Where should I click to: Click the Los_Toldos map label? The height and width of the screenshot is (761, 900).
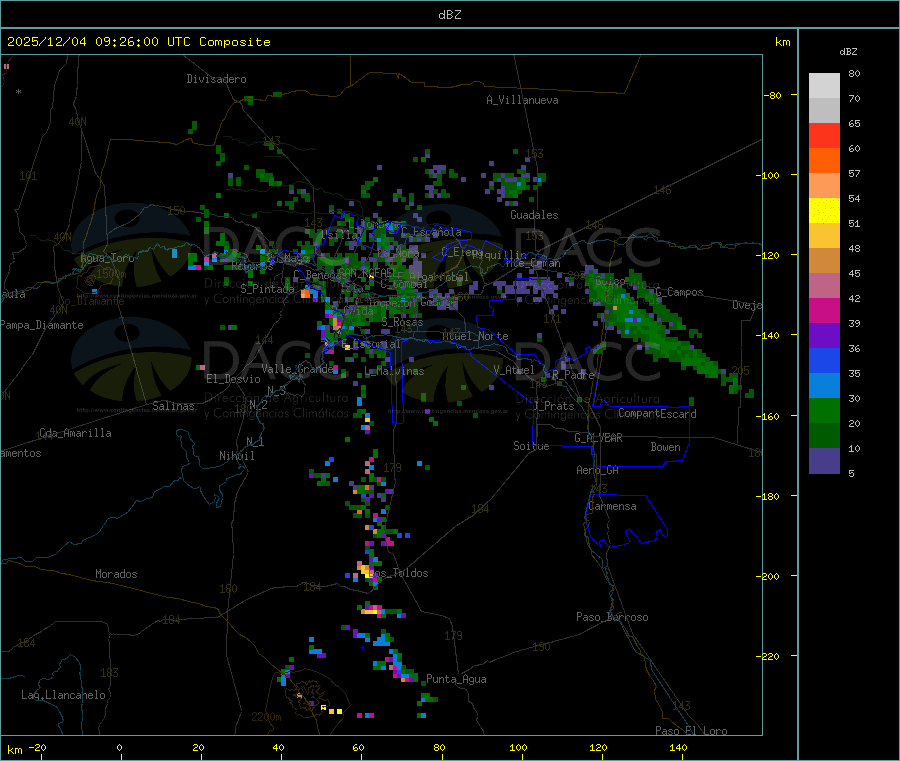(x=399, y=573)
